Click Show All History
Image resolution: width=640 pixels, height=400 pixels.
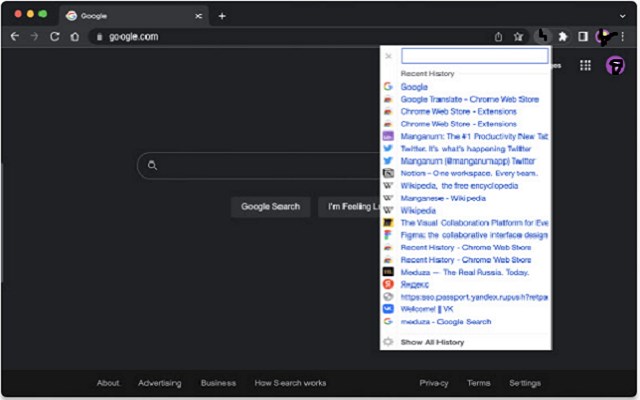point(432,342)
